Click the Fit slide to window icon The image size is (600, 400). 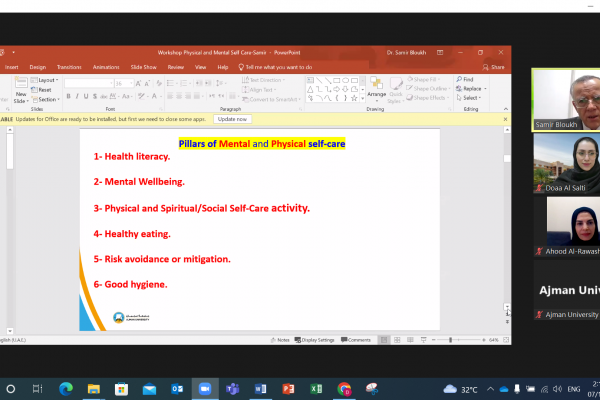(504, 340)
